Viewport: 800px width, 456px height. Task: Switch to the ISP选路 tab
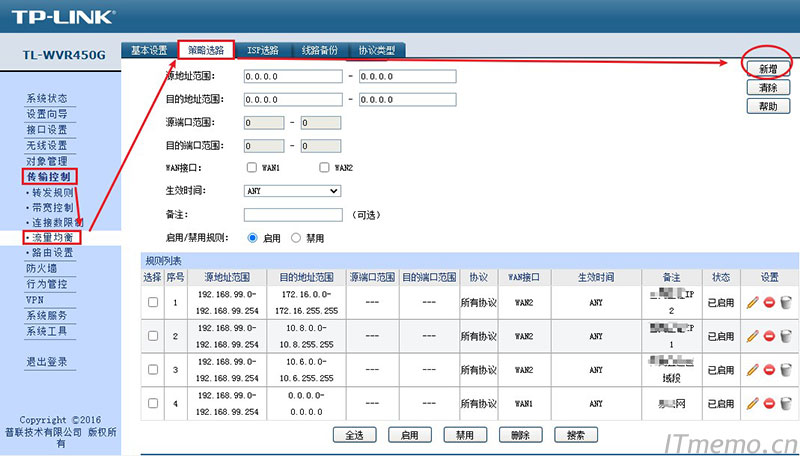coord(263,50)
